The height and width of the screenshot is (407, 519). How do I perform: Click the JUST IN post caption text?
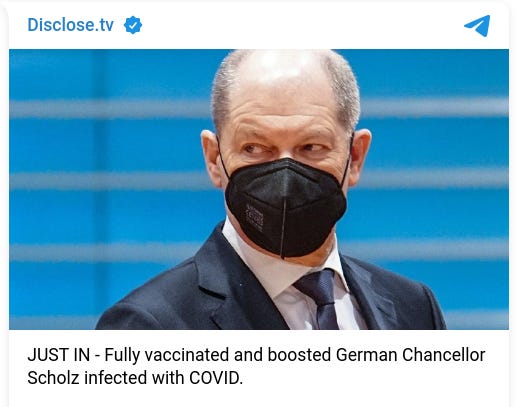tap(256, 366)
